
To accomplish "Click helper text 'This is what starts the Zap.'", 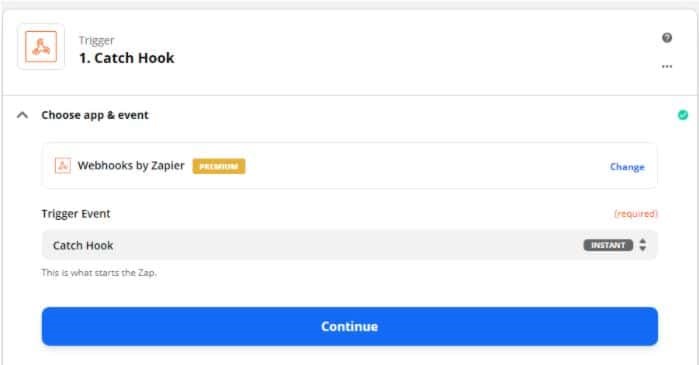I will (99, 273).
